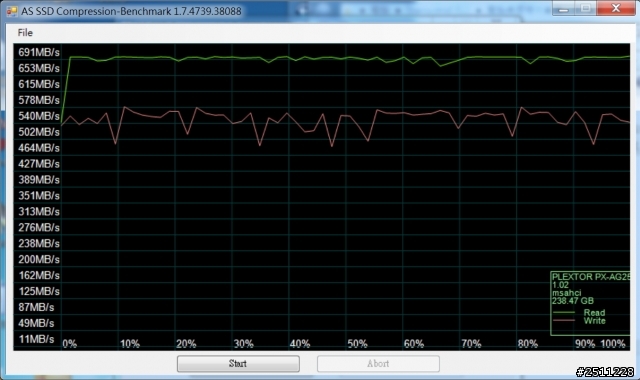Click the 90% compression label

(x=585, y=344)
